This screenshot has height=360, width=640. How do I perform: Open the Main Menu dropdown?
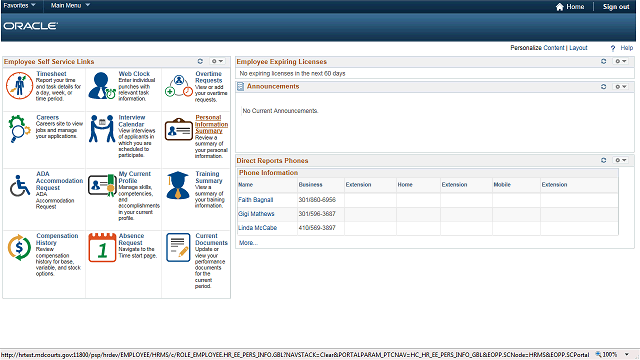(70, 5)
